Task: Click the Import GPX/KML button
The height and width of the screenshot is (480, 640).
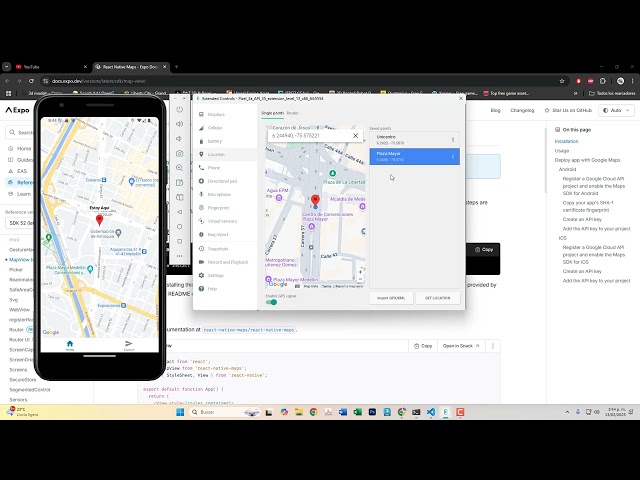Action: [x=391, y=298]
